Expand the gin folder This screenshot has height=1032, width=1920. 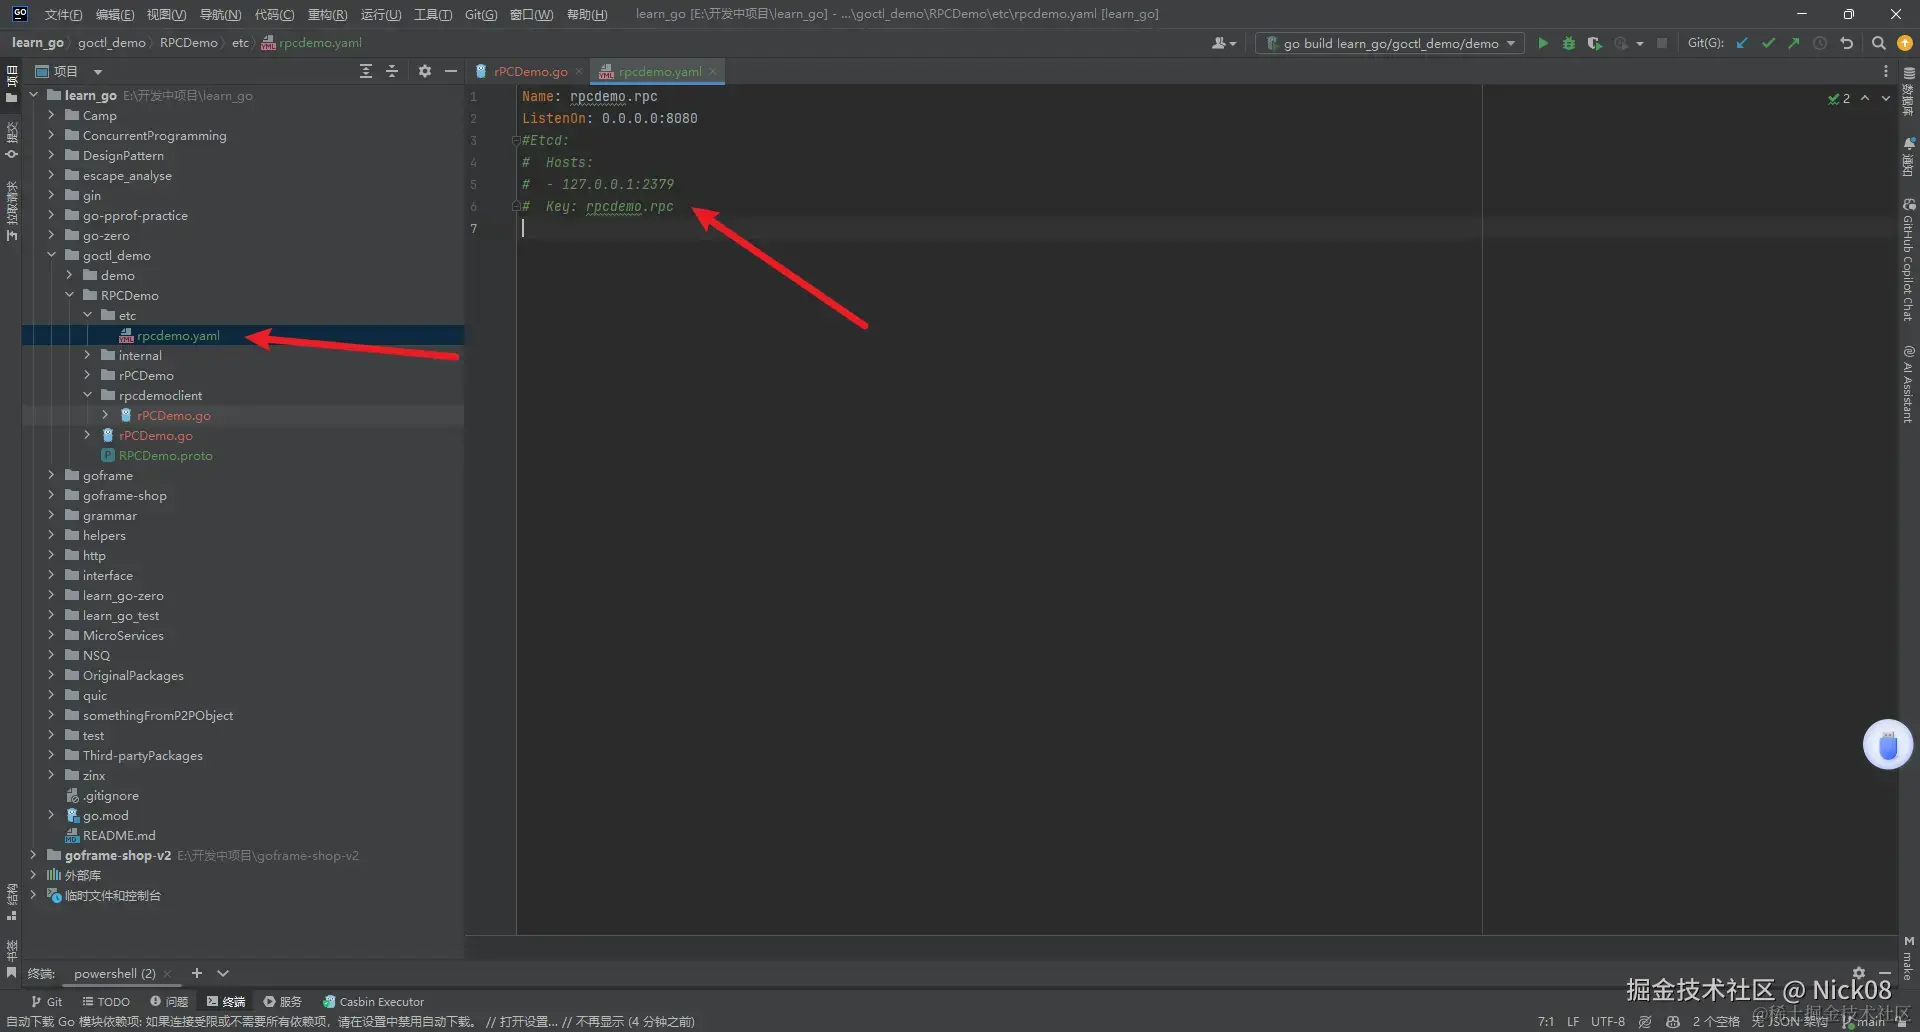click(51, 195)
